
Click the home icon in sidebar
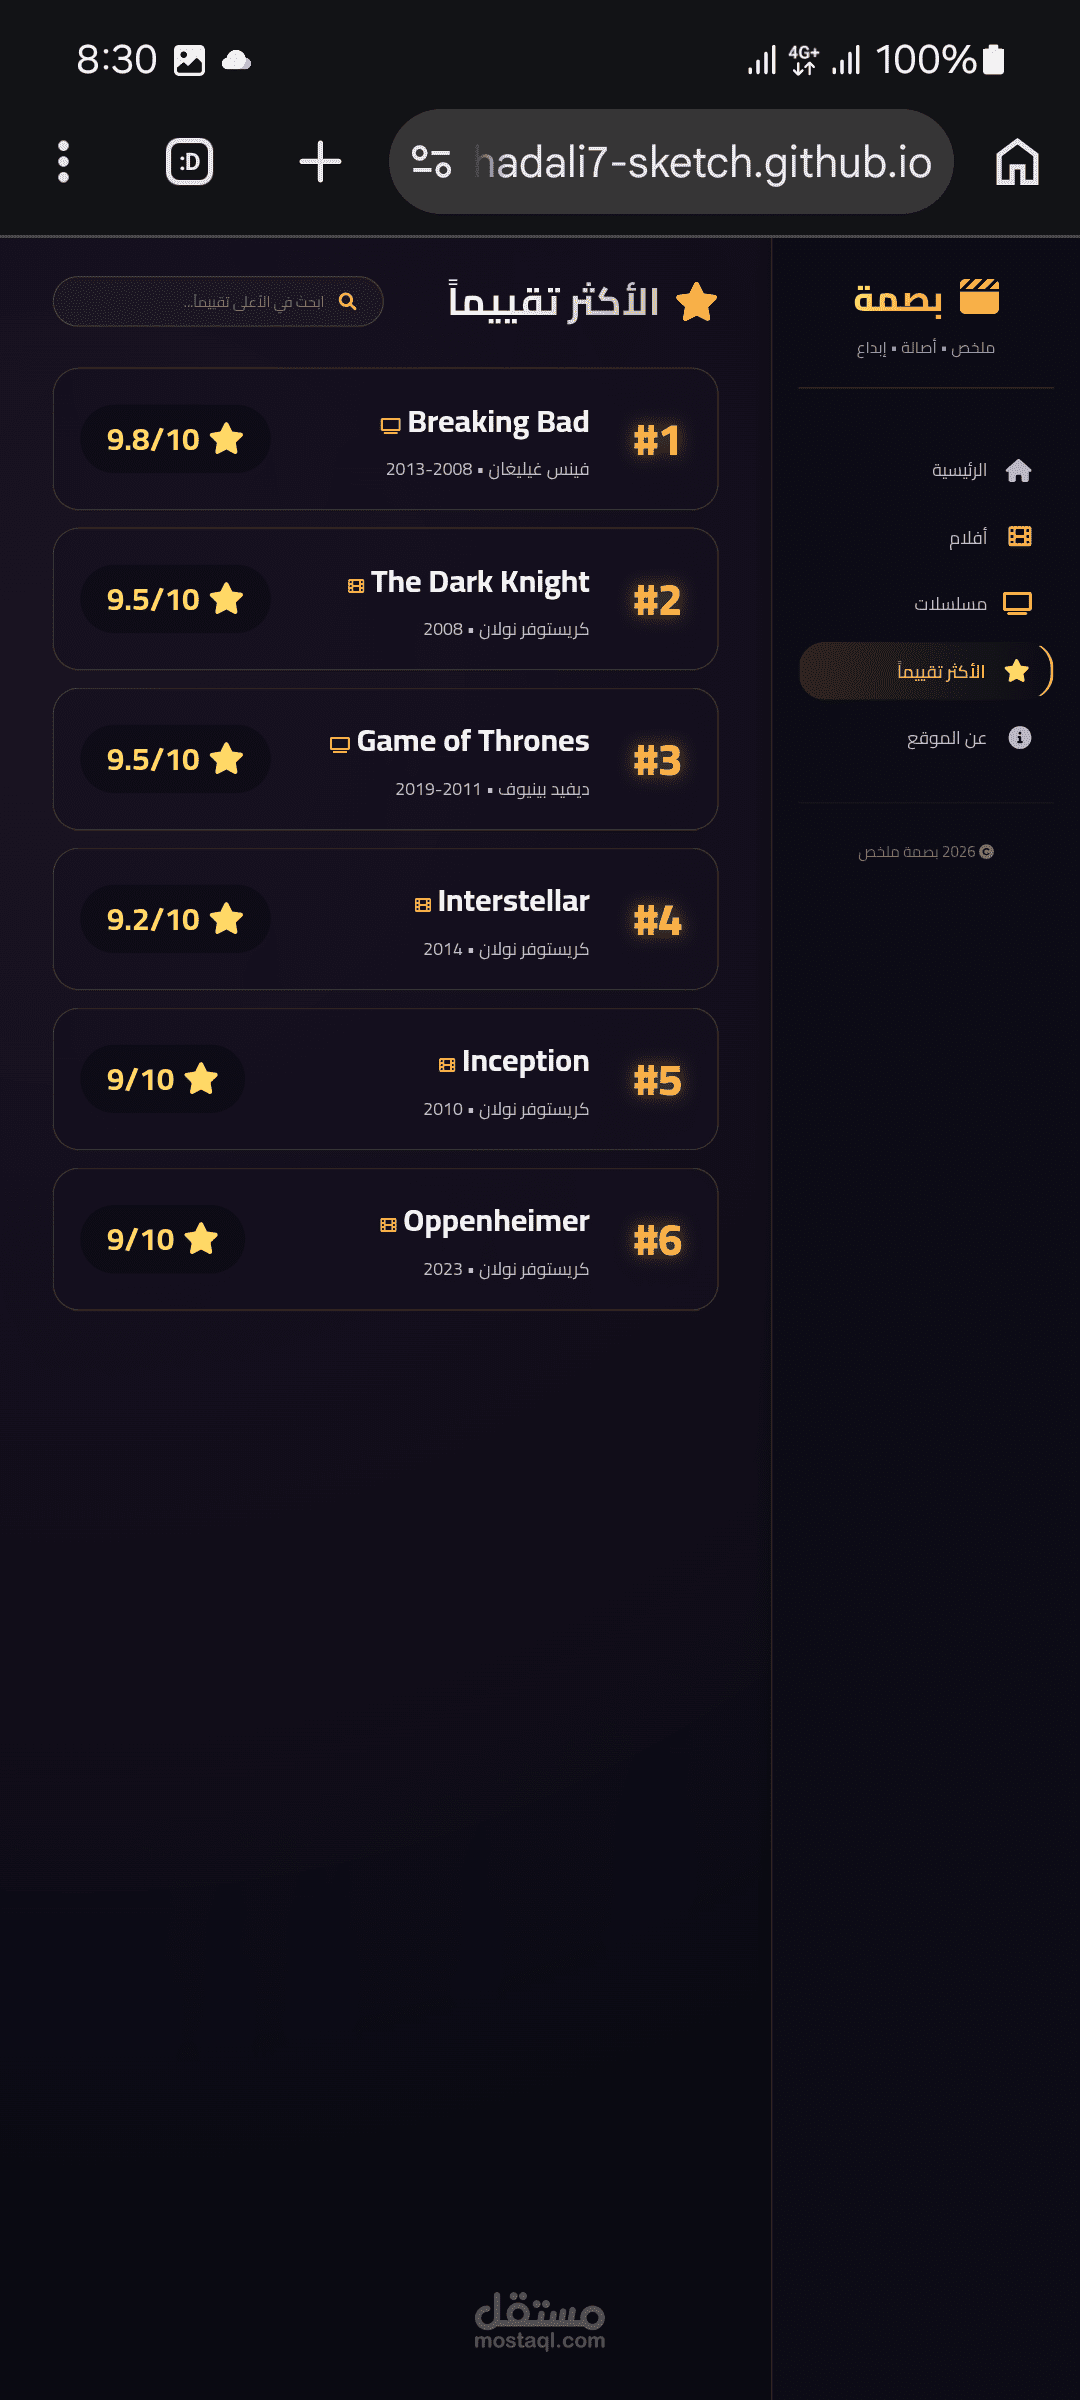pos(1018,470)
